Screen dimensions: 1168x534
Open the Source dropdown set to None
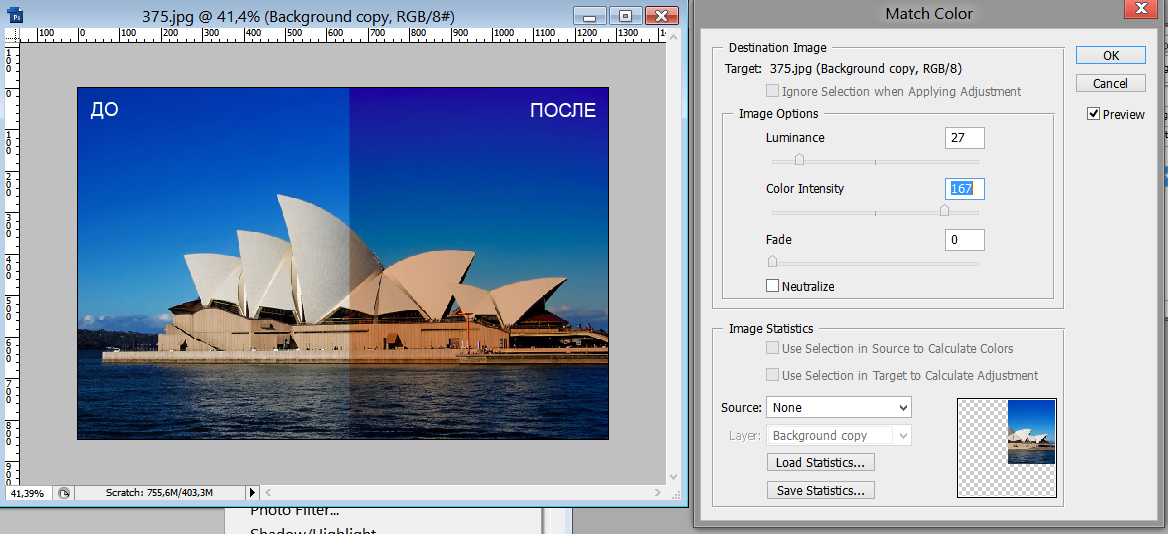click(839, 407)
